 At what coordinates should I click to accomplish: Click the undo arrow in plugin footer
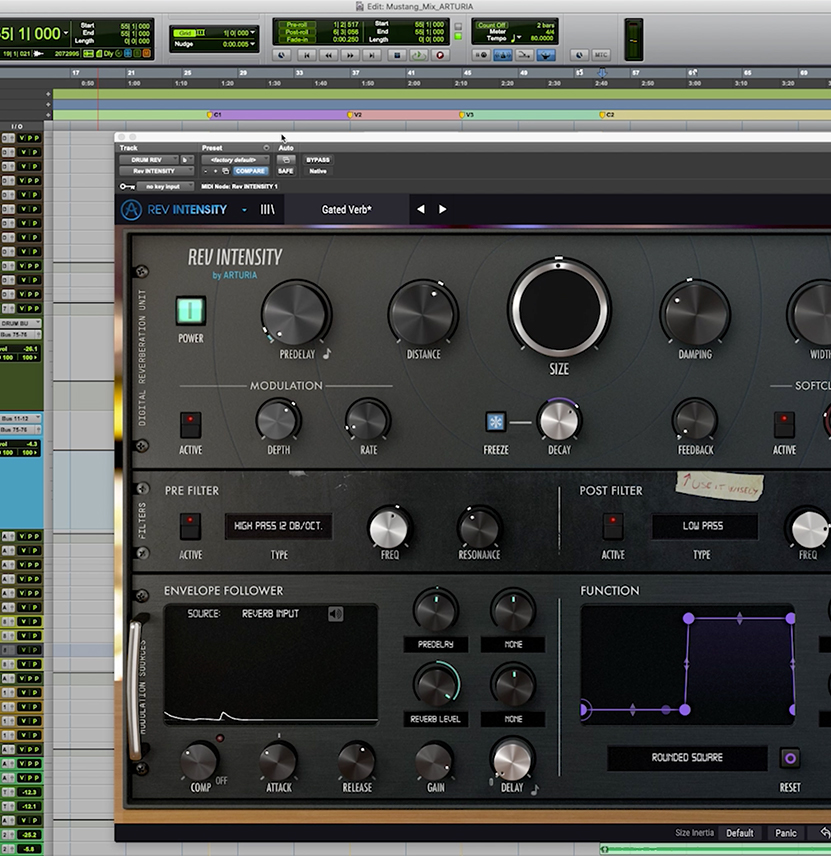[824, 833]
